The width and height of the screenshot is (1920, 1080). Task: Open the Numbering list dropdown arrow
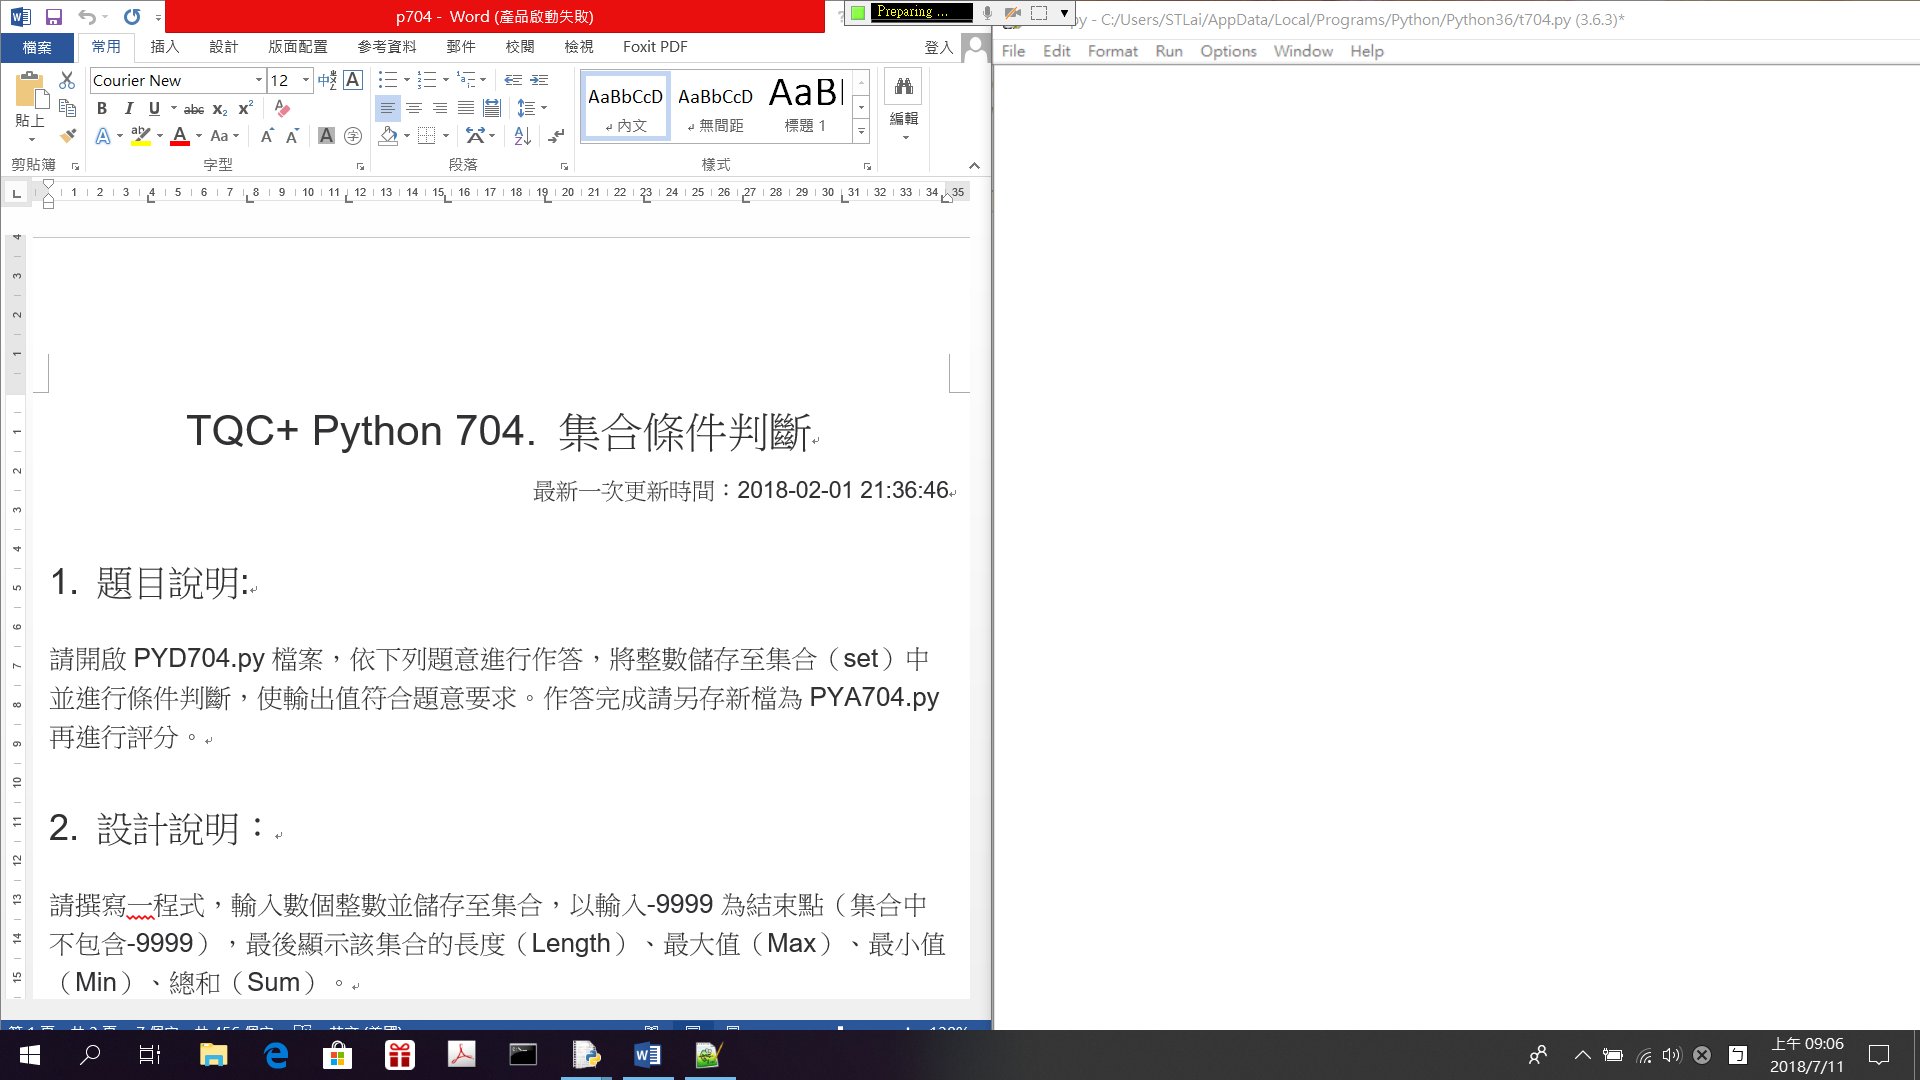(446, 80)
